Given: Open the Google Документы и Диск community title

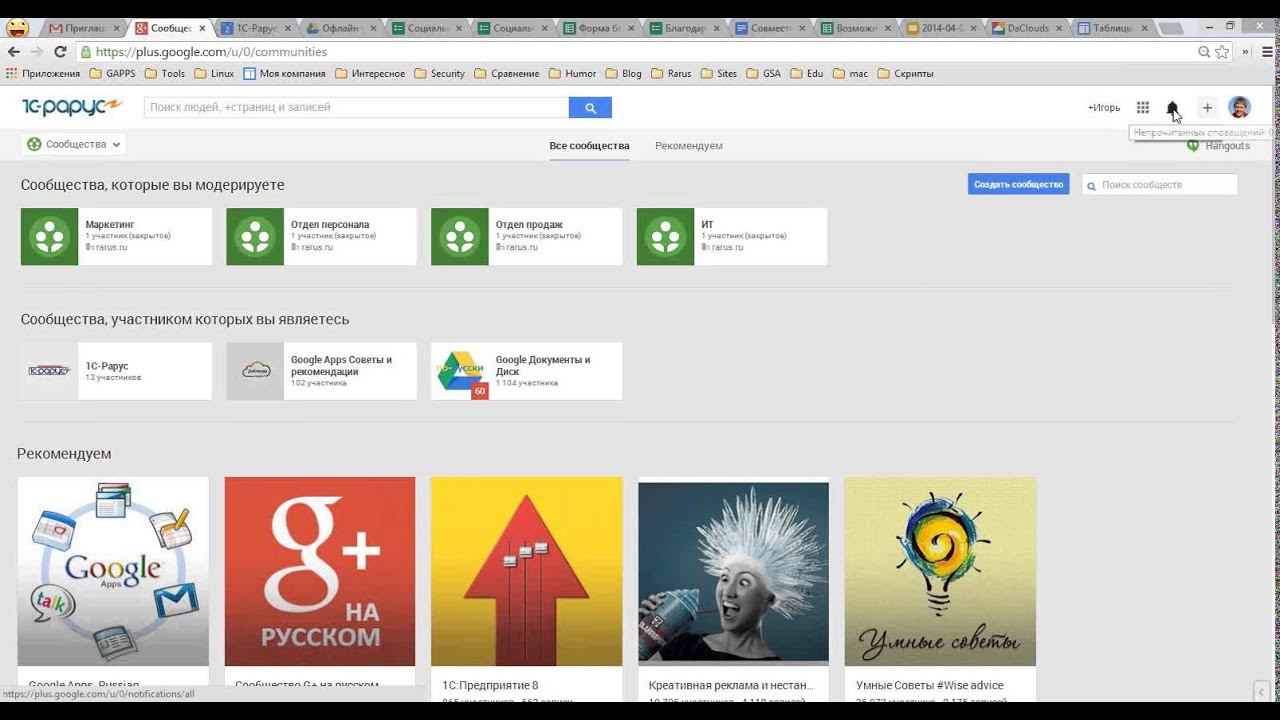Looking at the screenshot, I should click(543, 365).
